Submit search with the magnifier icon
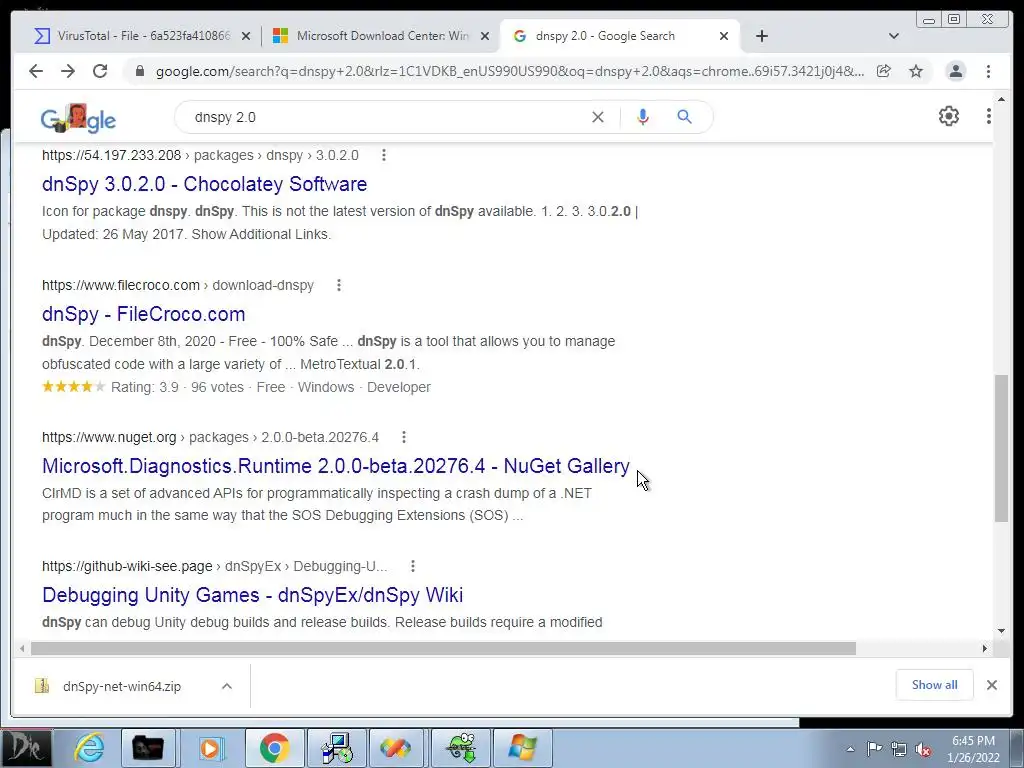Viewport: 1024px width, 768px height. click(684, 118)
